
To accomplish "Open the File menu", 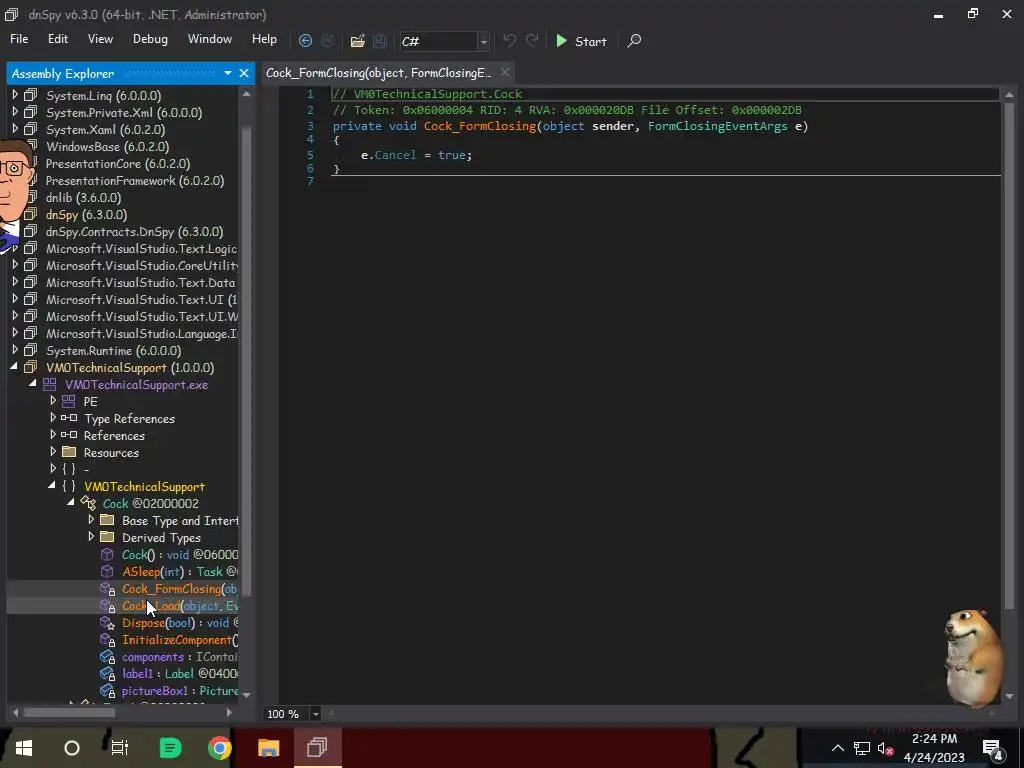I will [x=19, y=39].
